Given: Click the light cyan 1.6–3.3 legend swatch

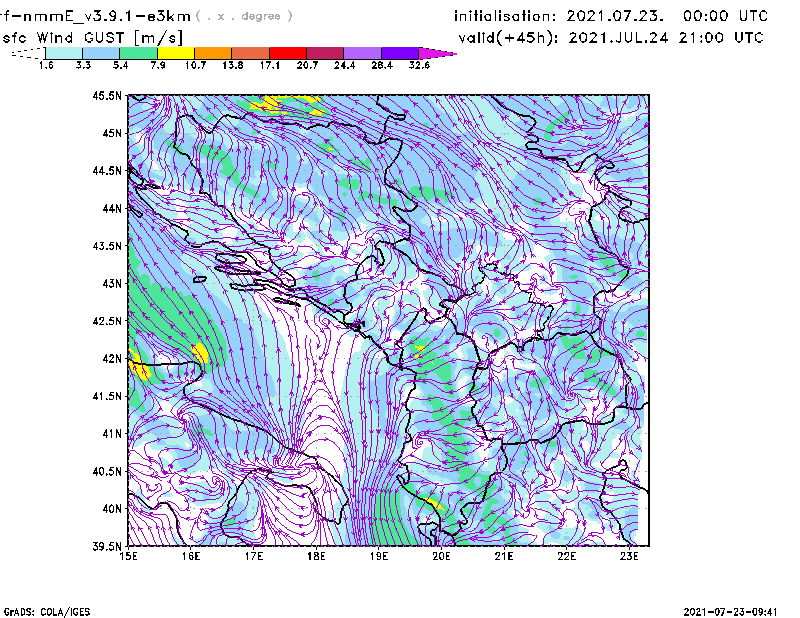Looking at the screenshot, I should click(x=64, y=53).
